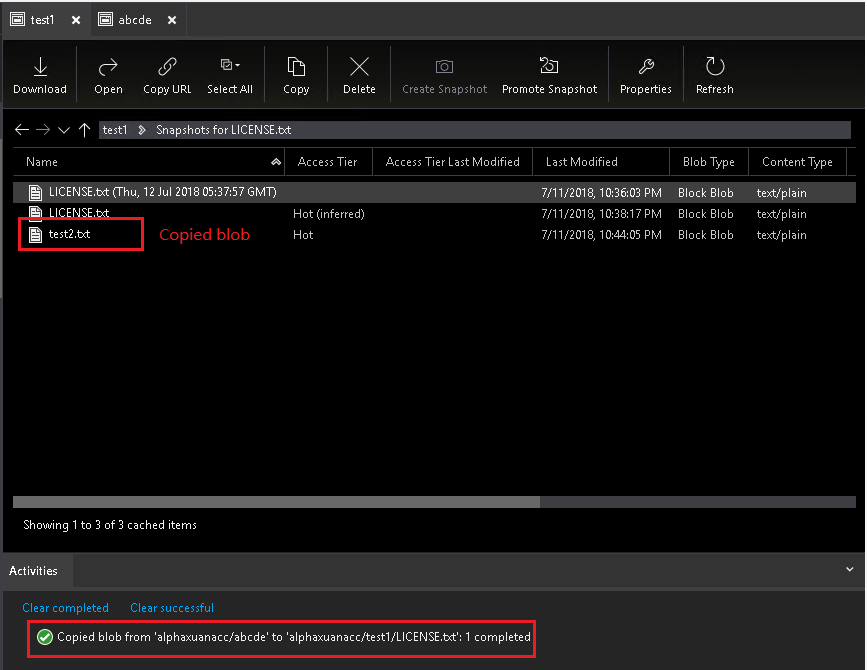Switch to the test1 tab
867x670 pixels.
point(41,18)
